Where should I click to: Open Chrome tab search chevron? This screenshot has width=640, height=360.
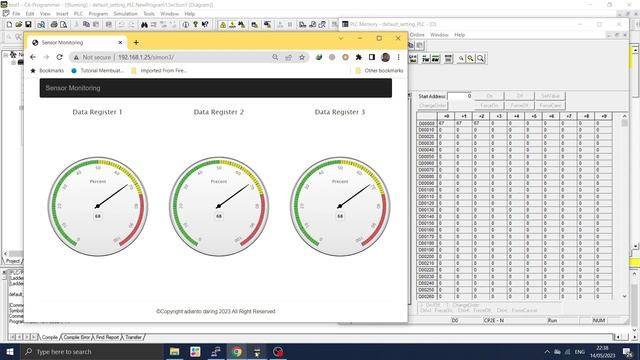pos(341,38)
